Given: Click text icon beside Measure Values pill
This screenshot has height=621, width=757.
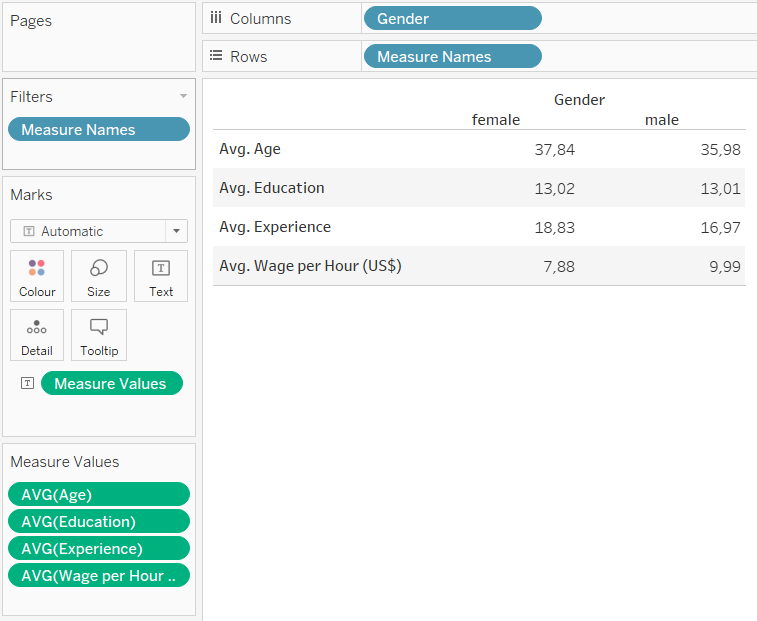Looking at the screenshot, I should (28, 383).
